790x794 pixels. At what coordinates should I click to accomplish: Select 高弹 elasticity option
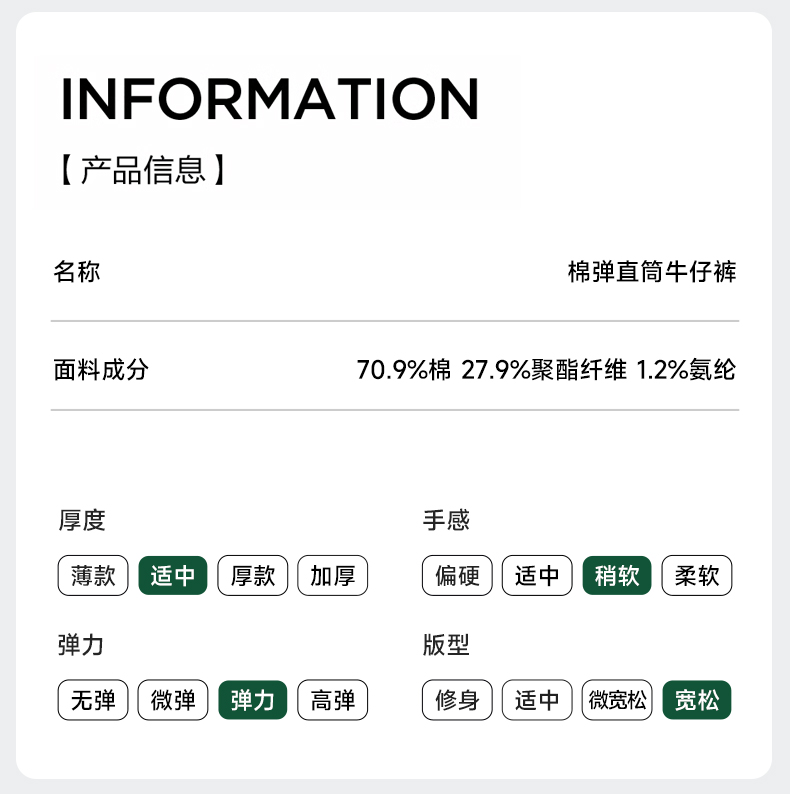pyautogui.click(x=333, y=700)
